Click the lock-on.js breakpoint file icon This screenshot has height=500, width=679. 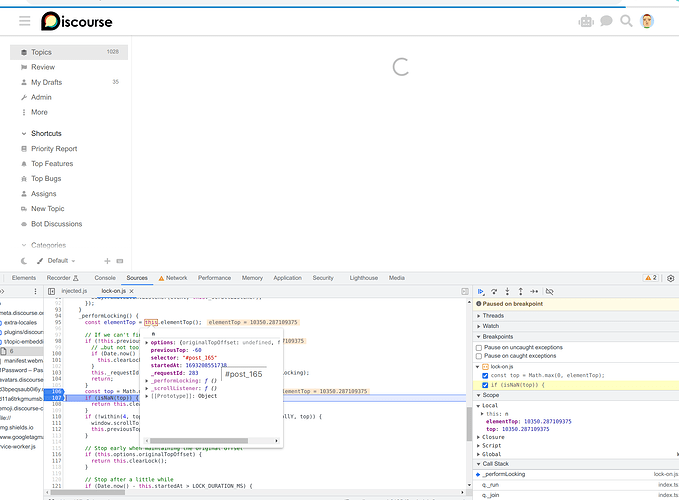(485, 367)
